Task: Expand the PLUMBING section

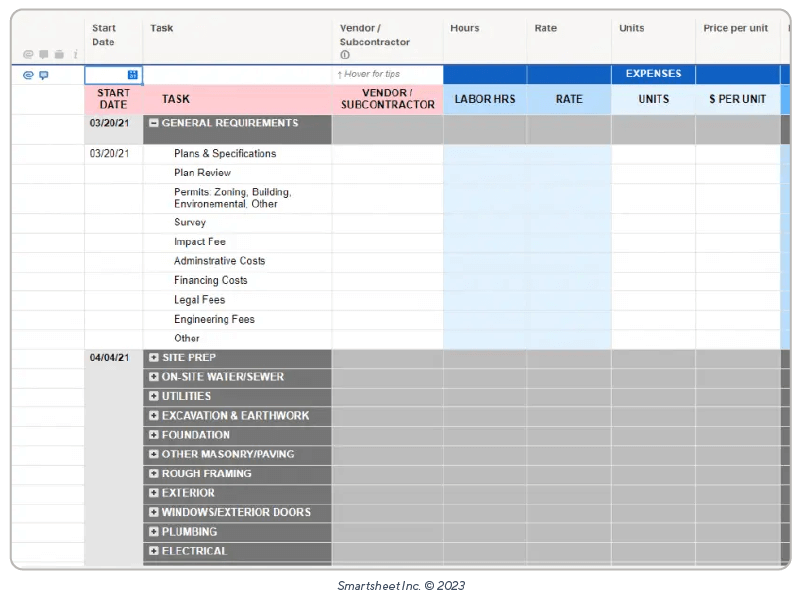Action: 153,531
